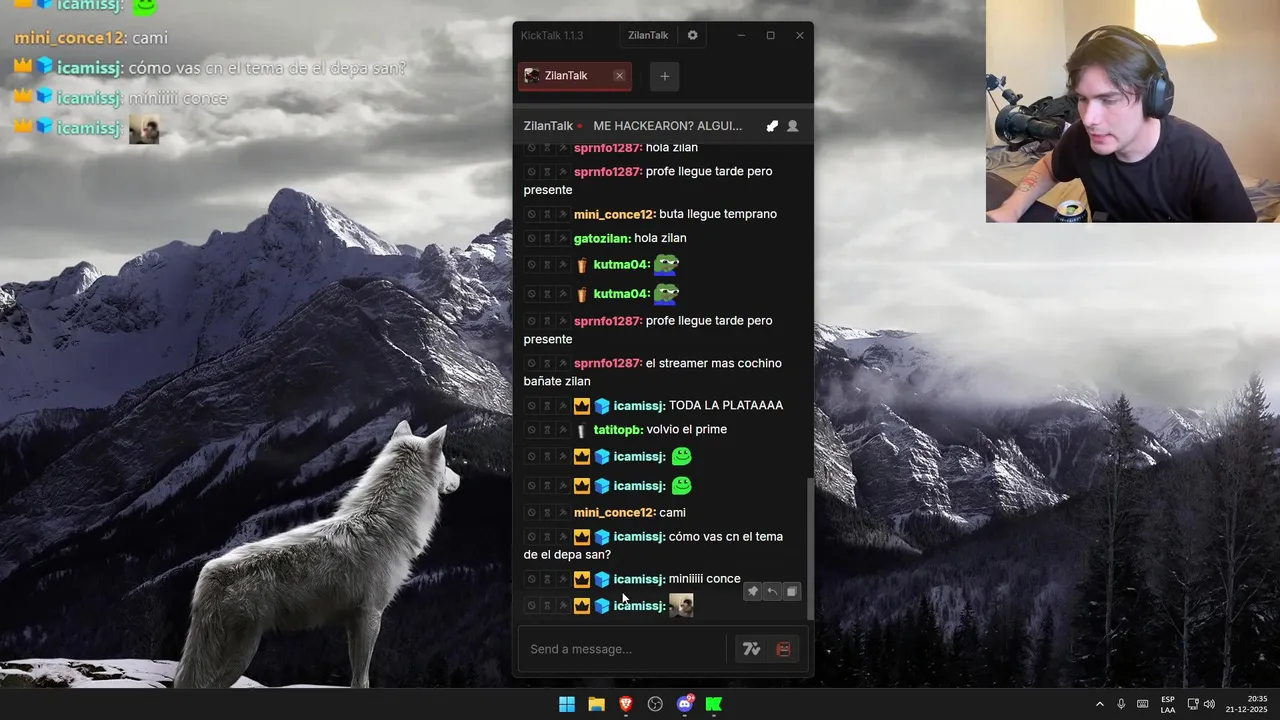Screen dimensions: 1280x720
Task: Ban user on 'buta llegue temprano' message
Action: [532, 214]
